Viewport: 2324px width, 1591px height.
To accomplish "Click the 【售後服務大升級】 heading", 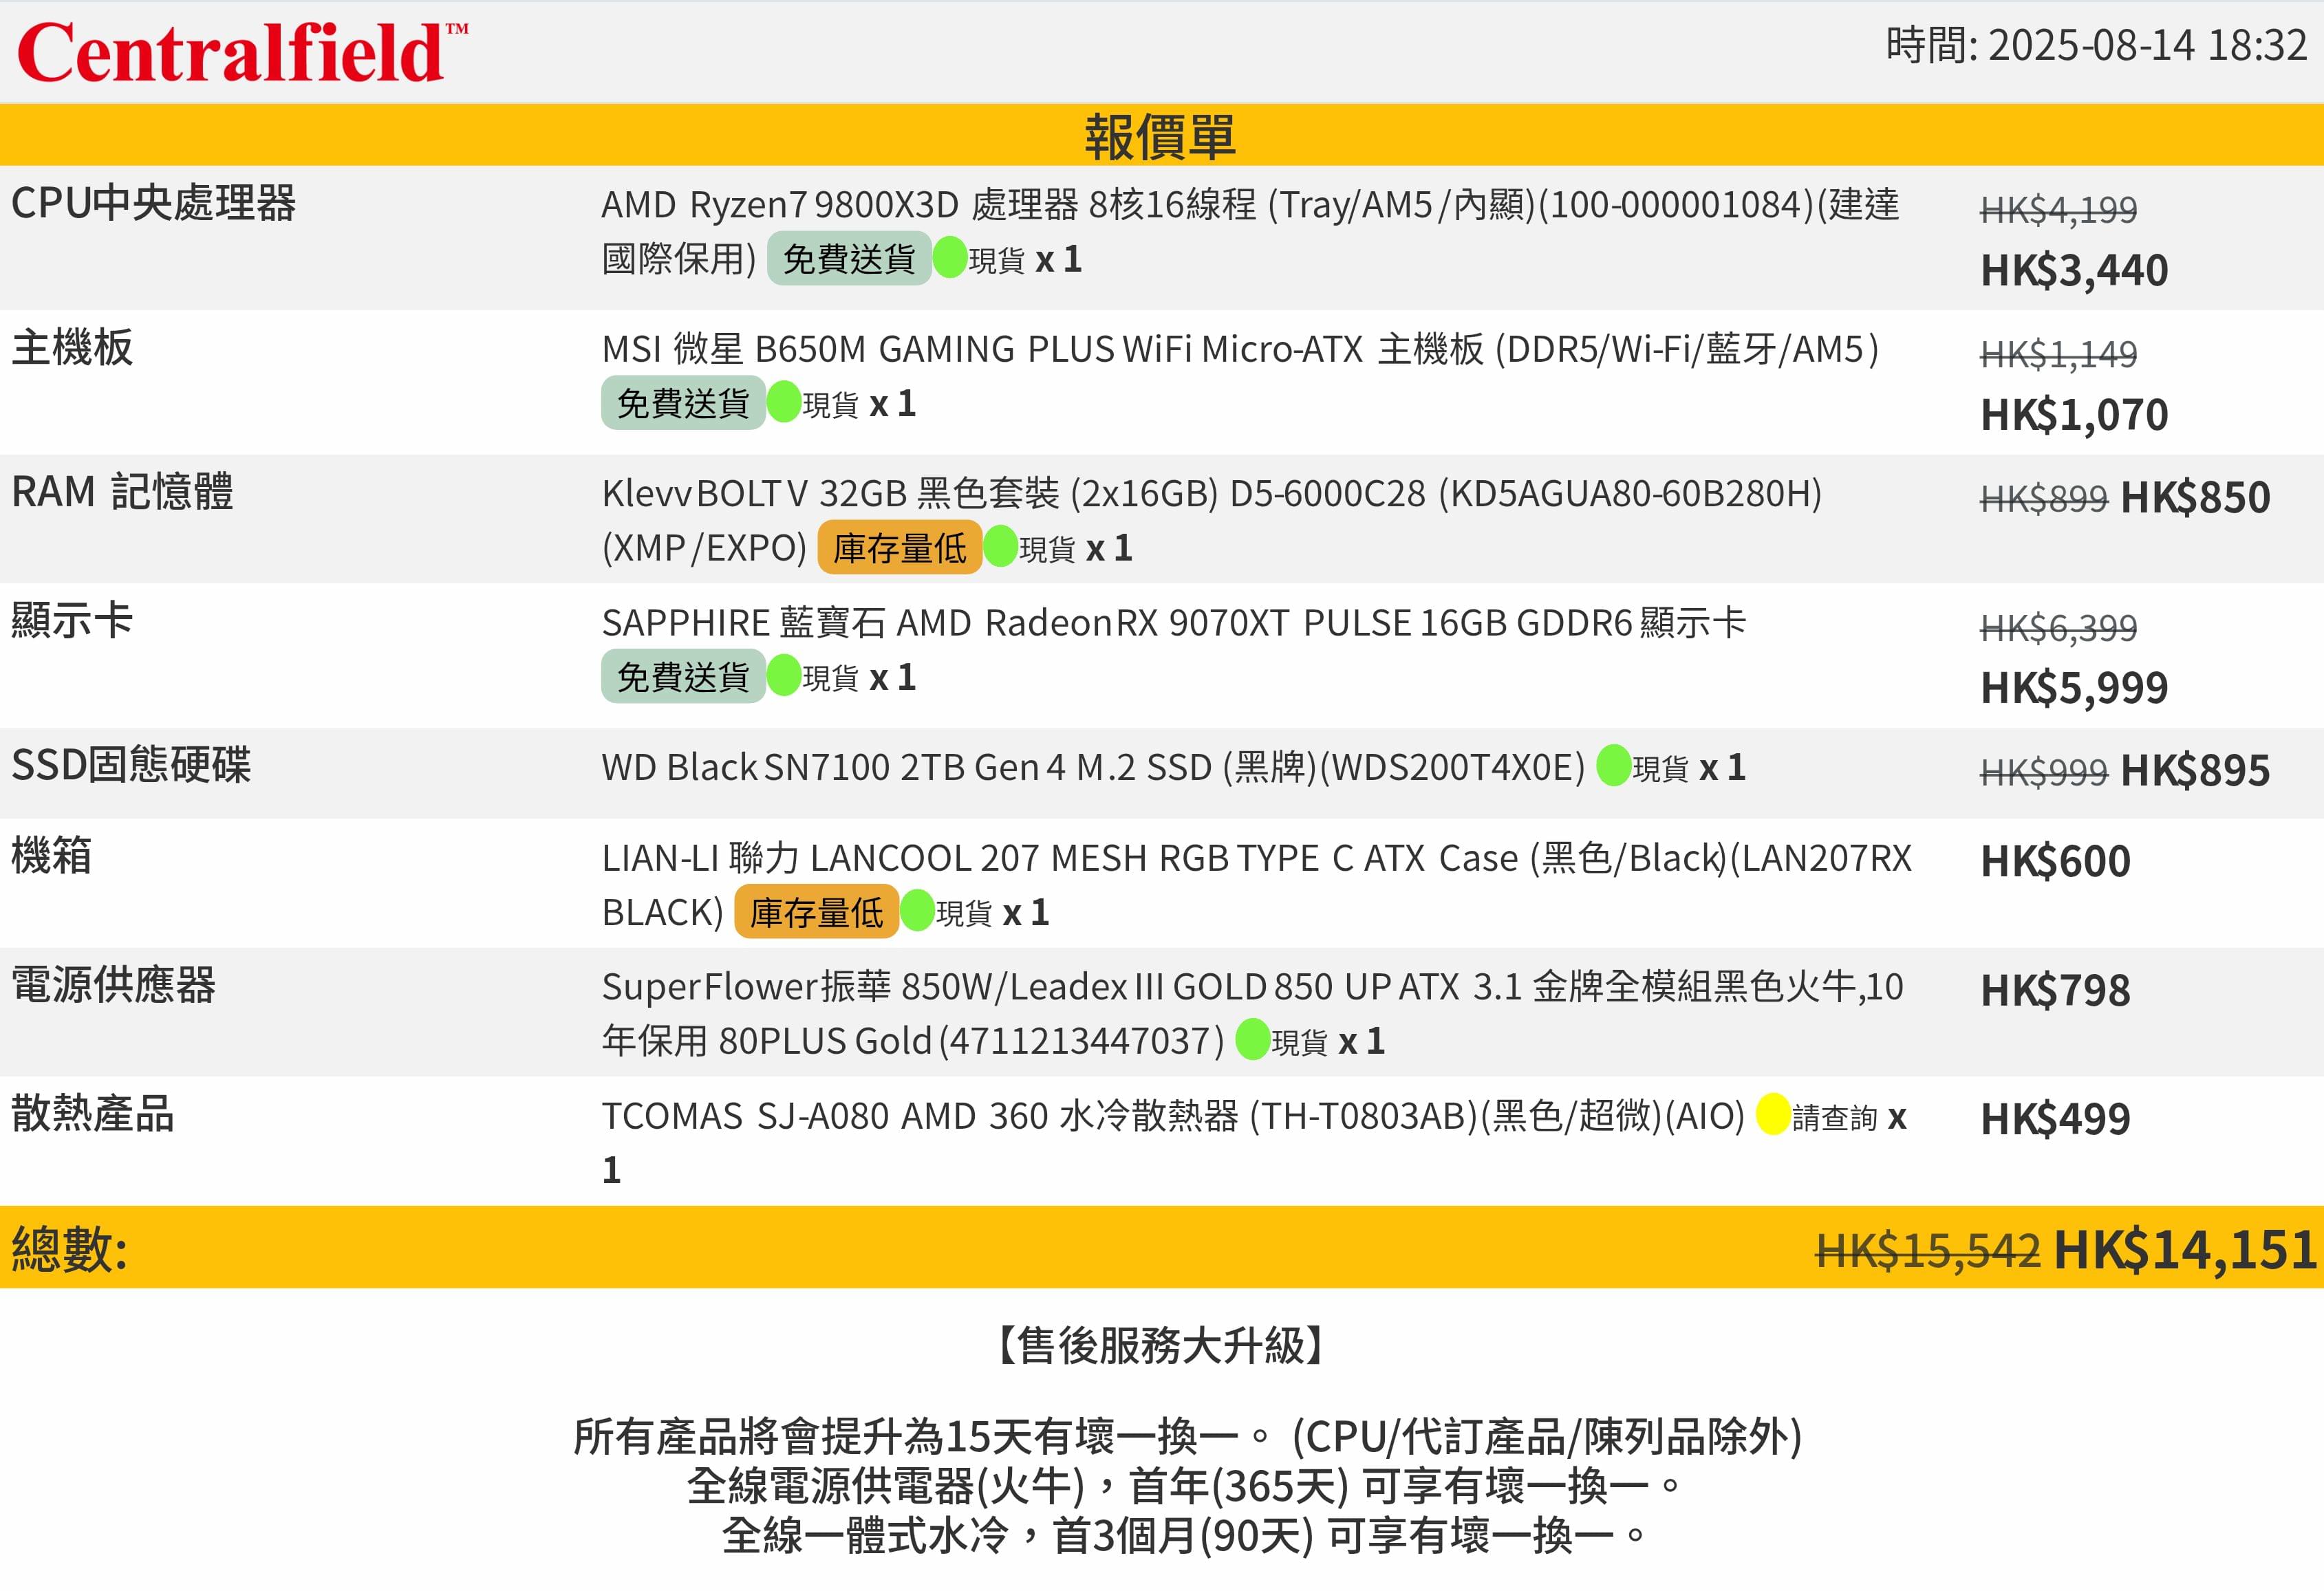I will tap(1161, 1345).
